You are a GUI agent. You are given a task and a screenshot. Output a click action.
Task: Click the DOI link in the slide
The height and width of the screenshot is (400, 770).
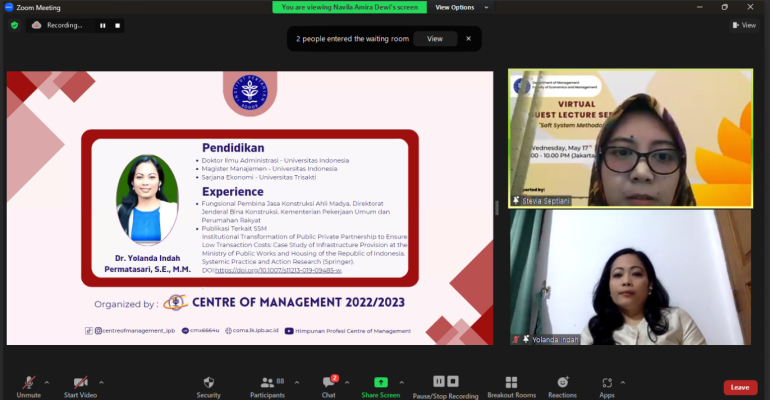[278, 270]
